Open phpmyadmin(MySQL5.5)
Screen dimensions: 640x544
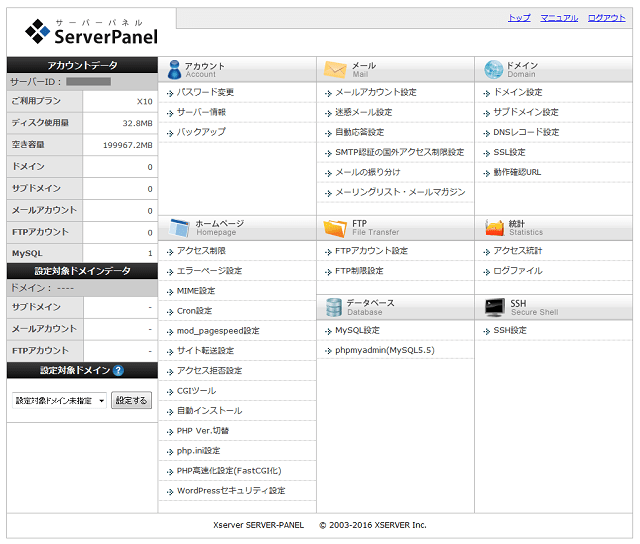(384, 350)
